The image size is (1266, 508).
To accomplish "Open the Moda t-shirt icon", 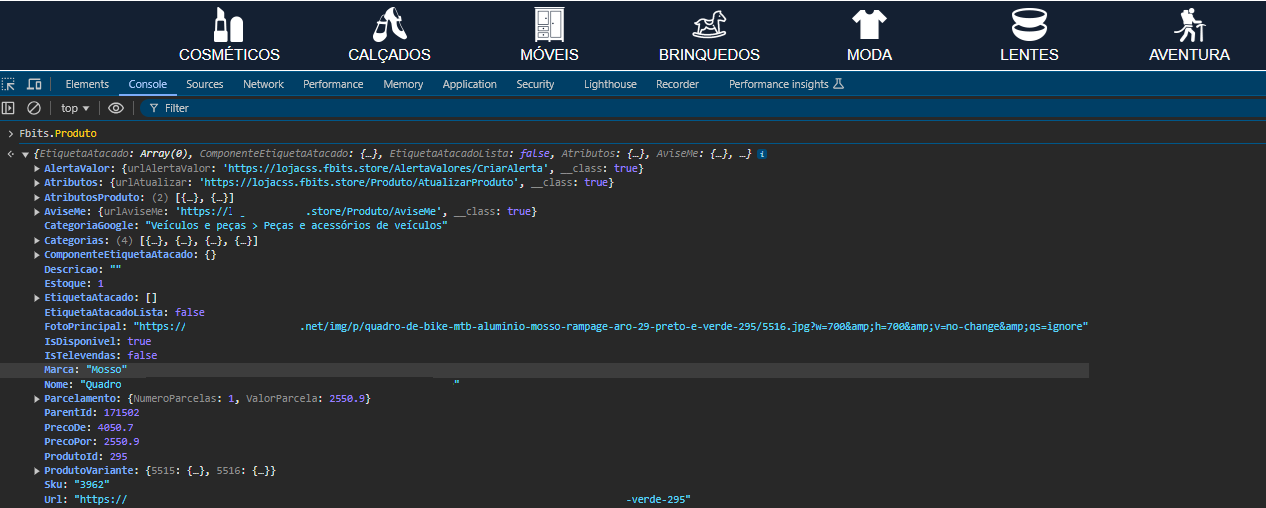I will point(869,25).
